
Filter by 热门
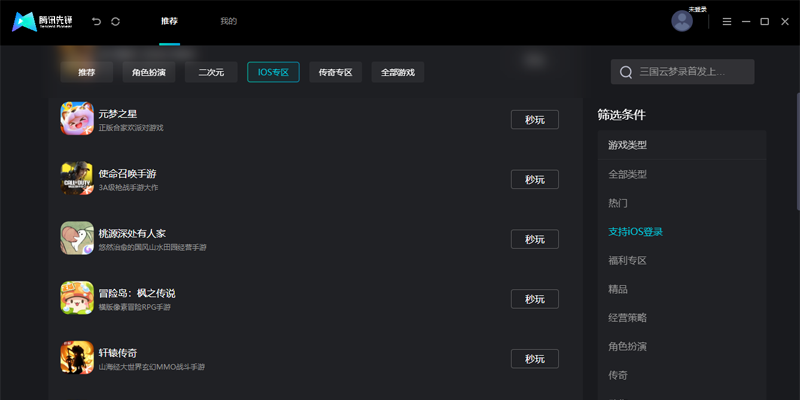(618, 203)
